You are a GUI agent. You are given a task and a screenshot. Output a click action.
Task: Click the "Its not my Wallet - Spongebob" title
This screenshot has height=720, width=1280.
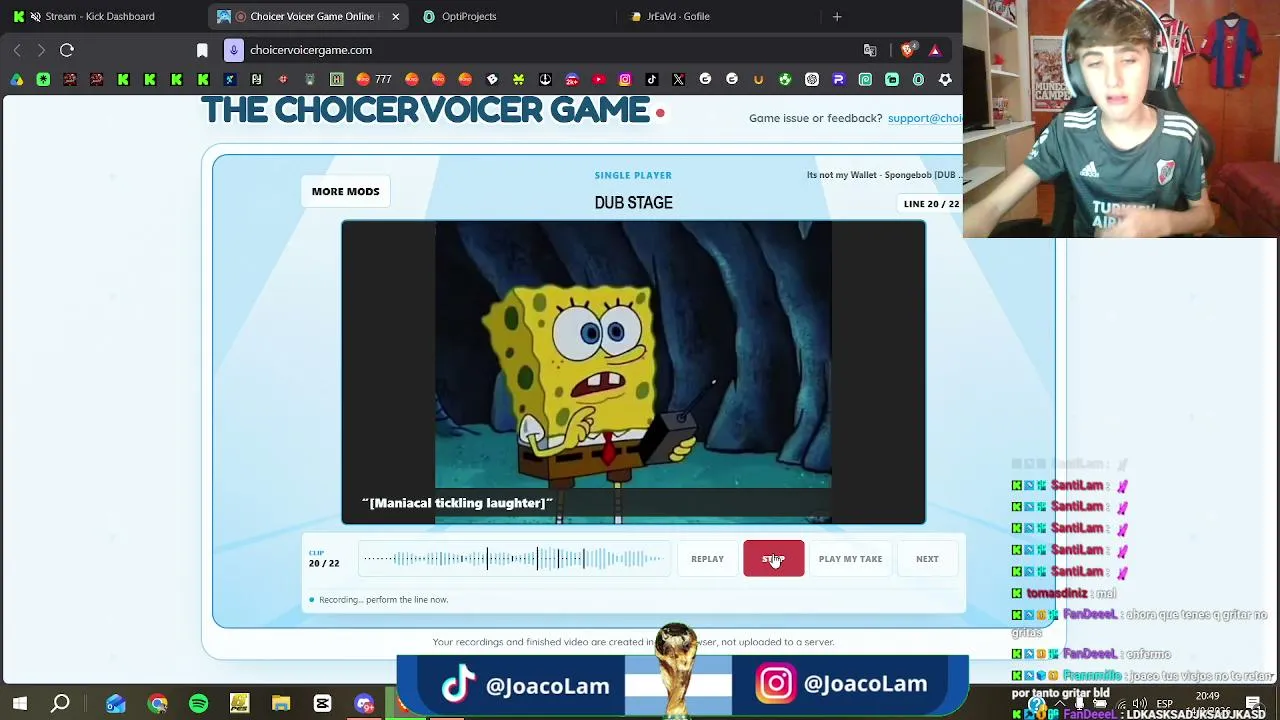click(884, 175)
